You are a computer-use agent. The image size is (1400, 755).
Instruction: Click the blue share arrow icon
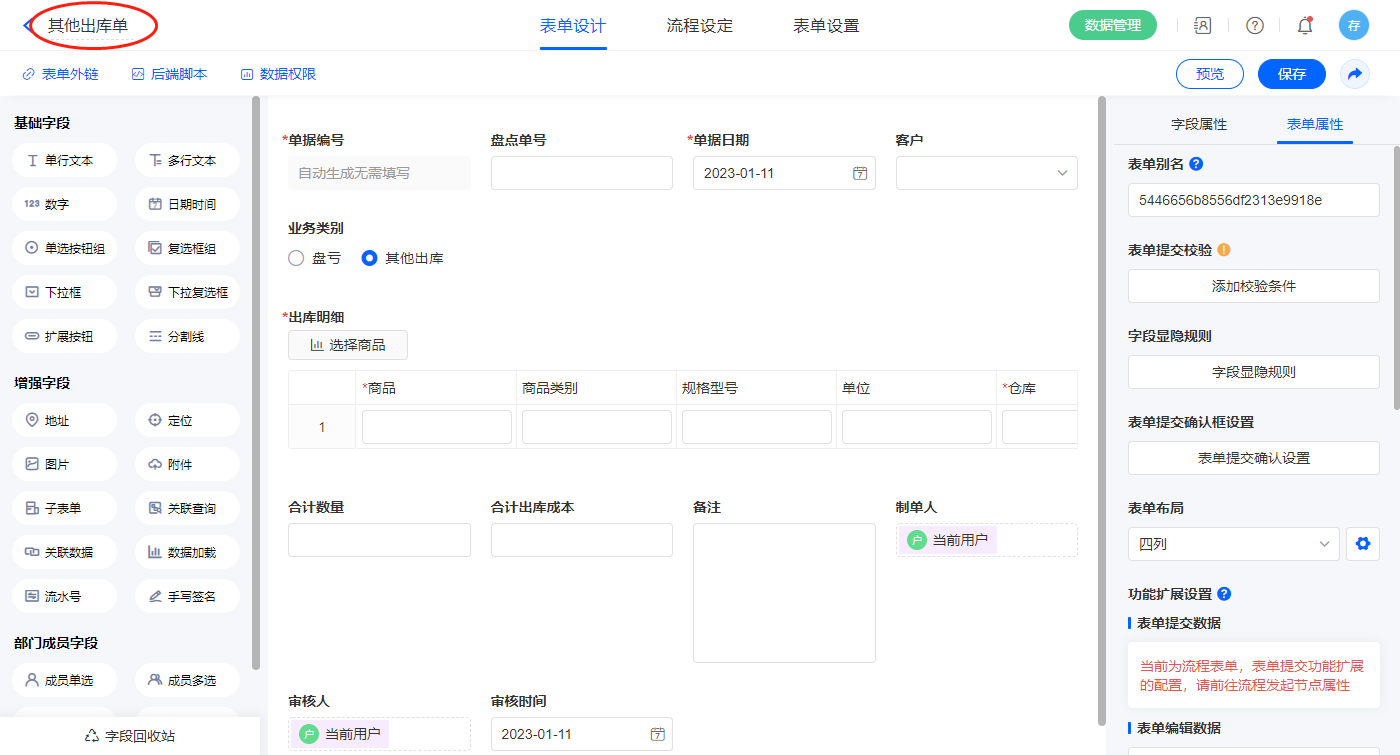click(x=1355, y=74)
